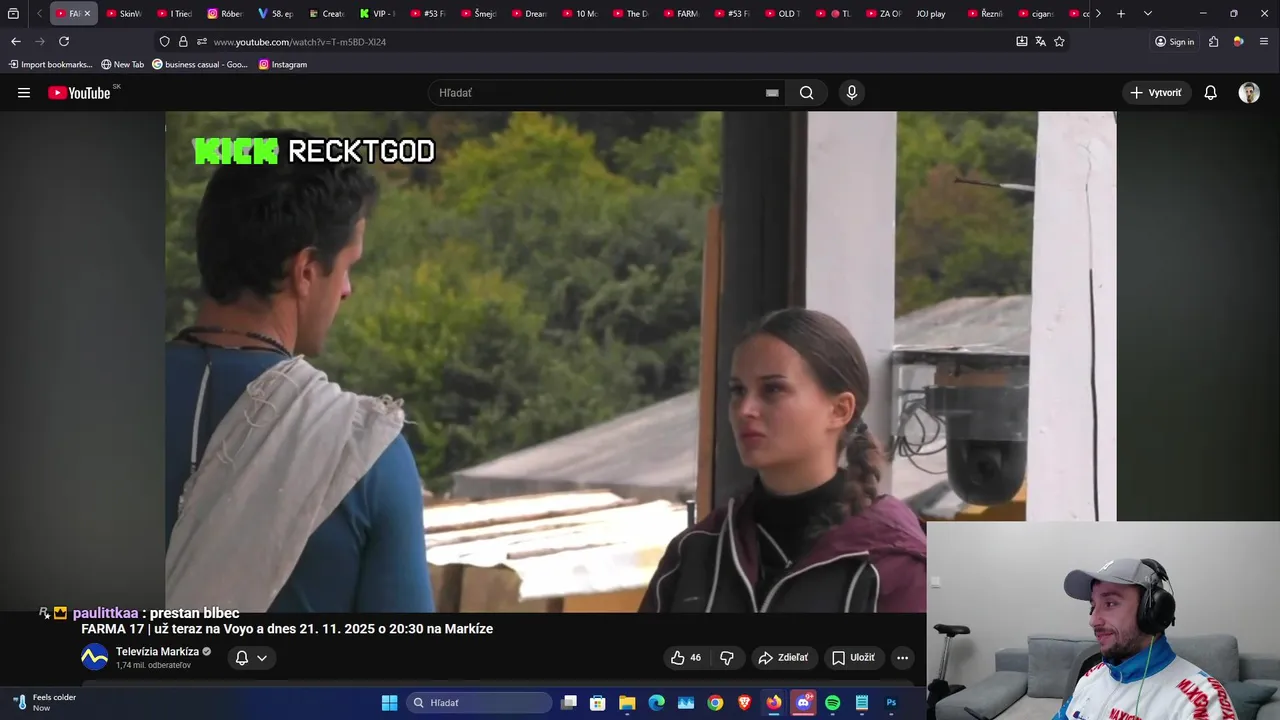Open the Windows Start menu
Image resolution: width=1280 pixels, height=720 pixels.
[390, 703]
